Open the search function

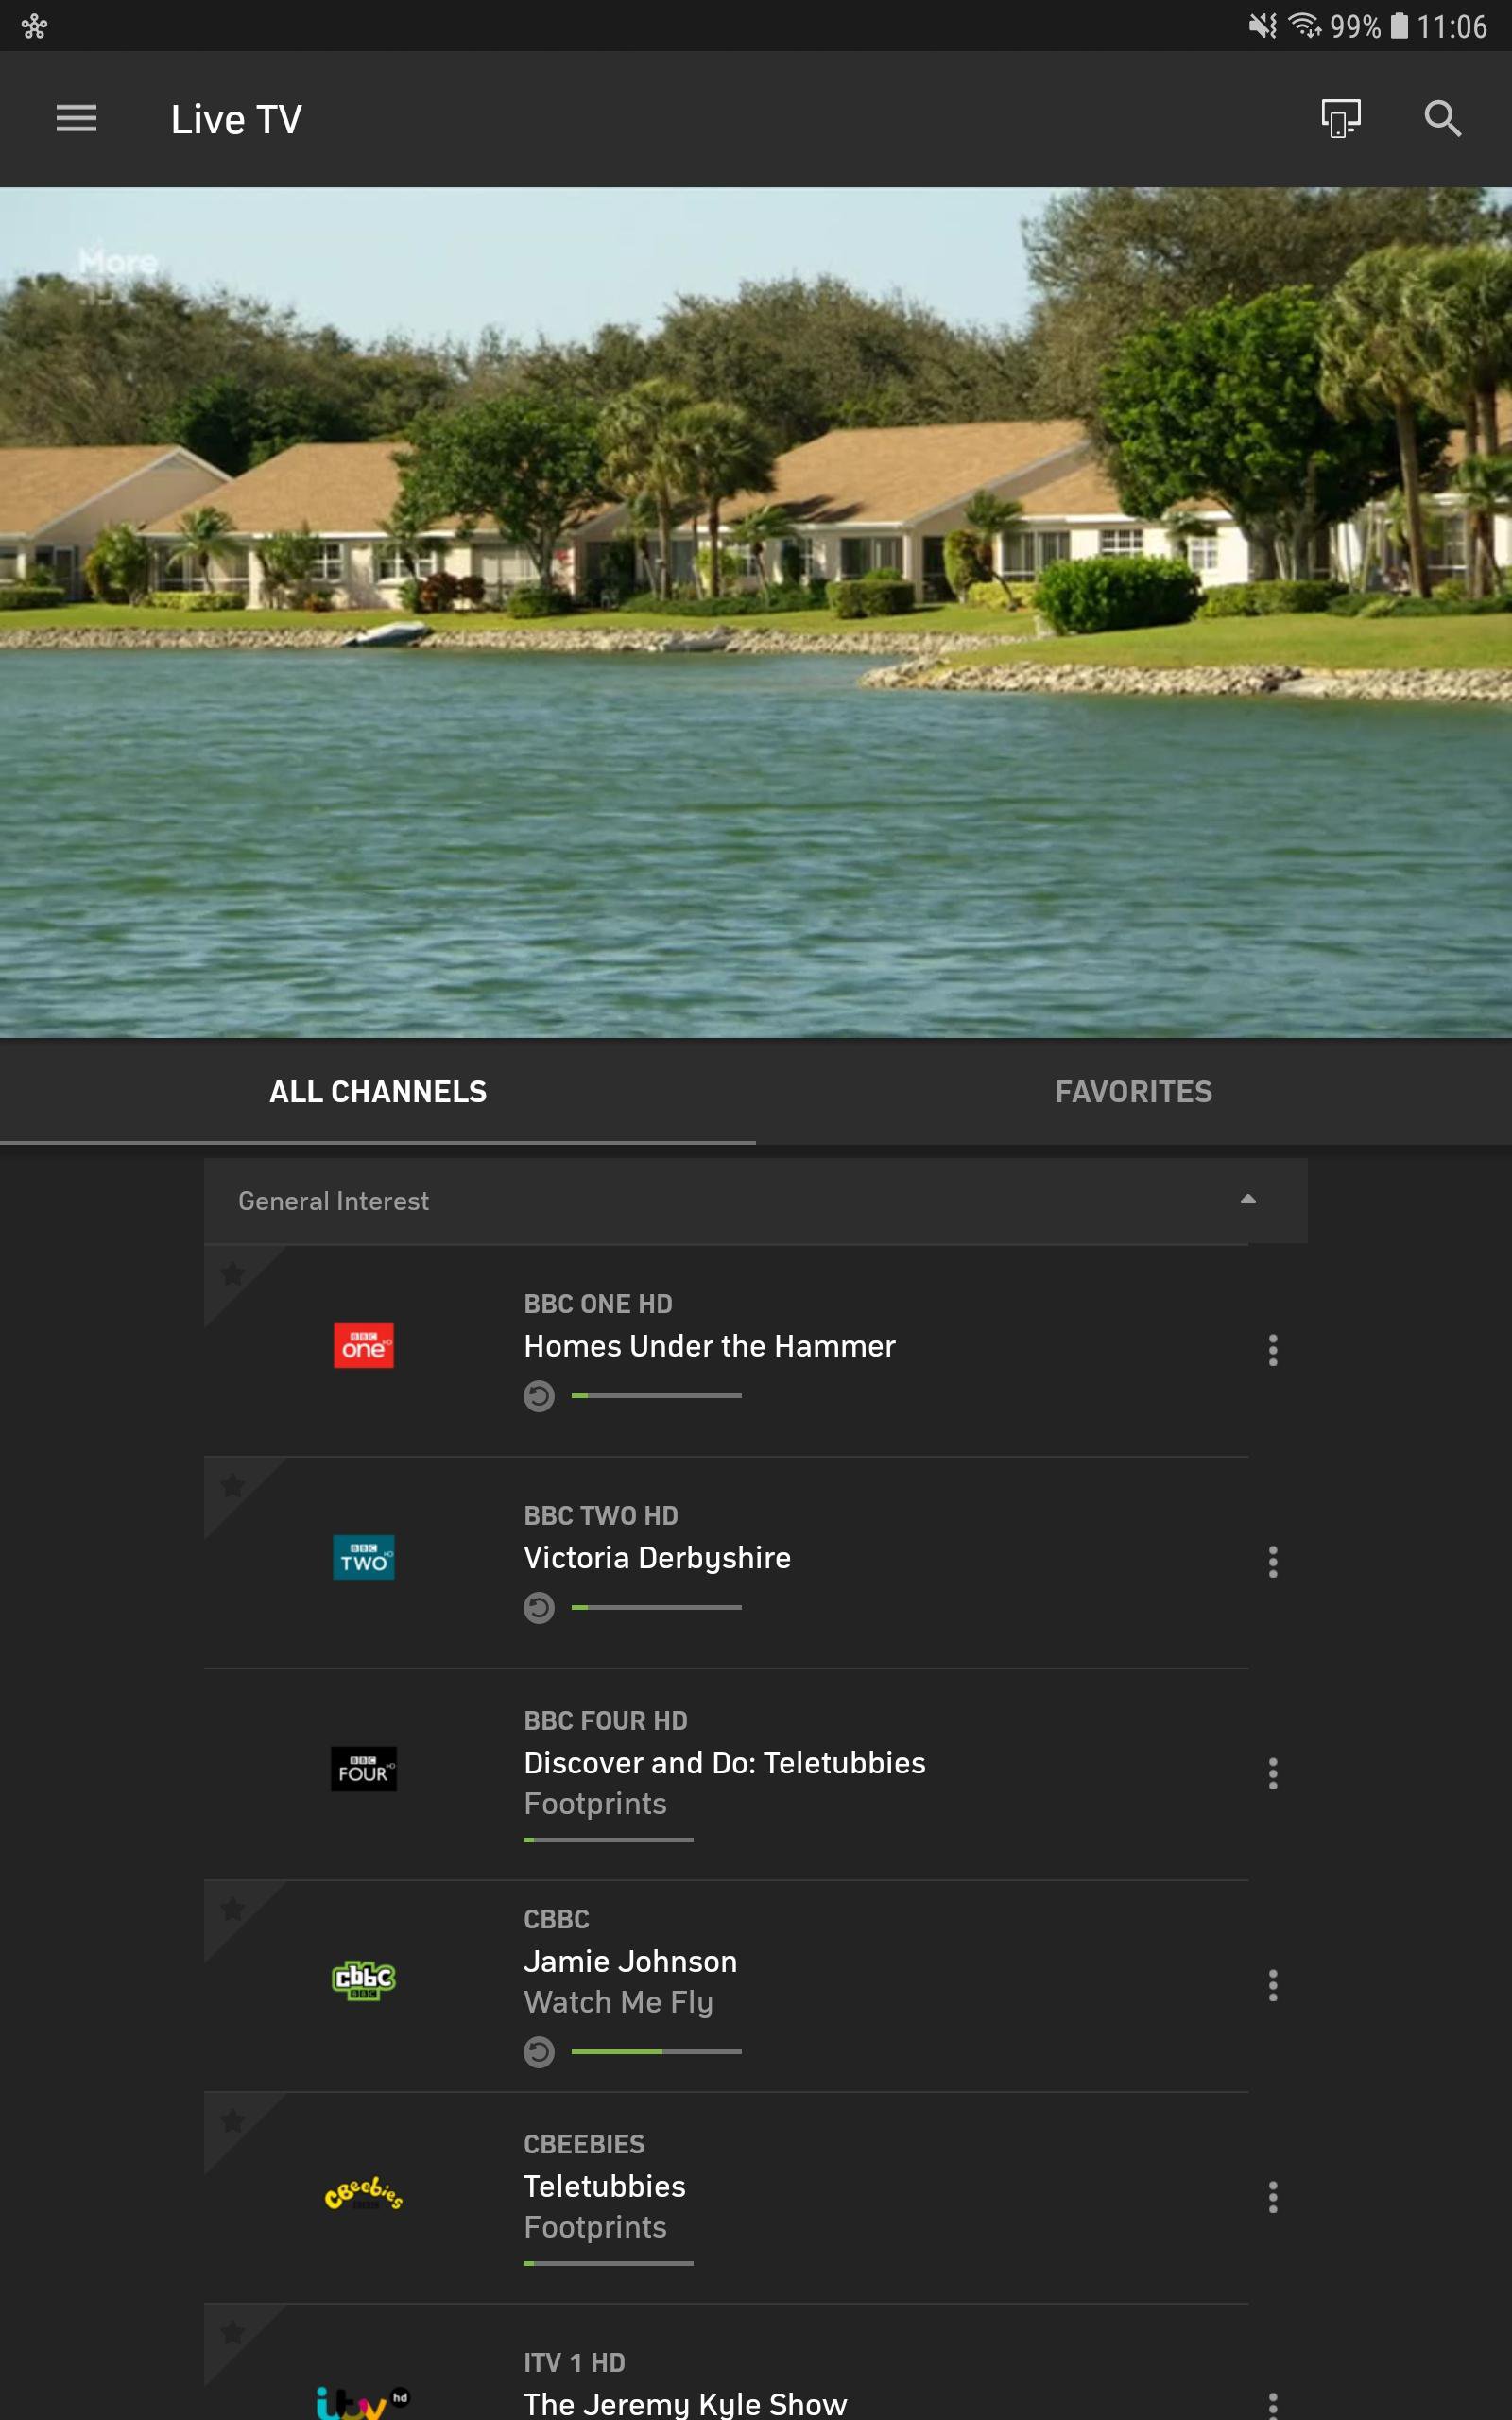click(1443, 119)
